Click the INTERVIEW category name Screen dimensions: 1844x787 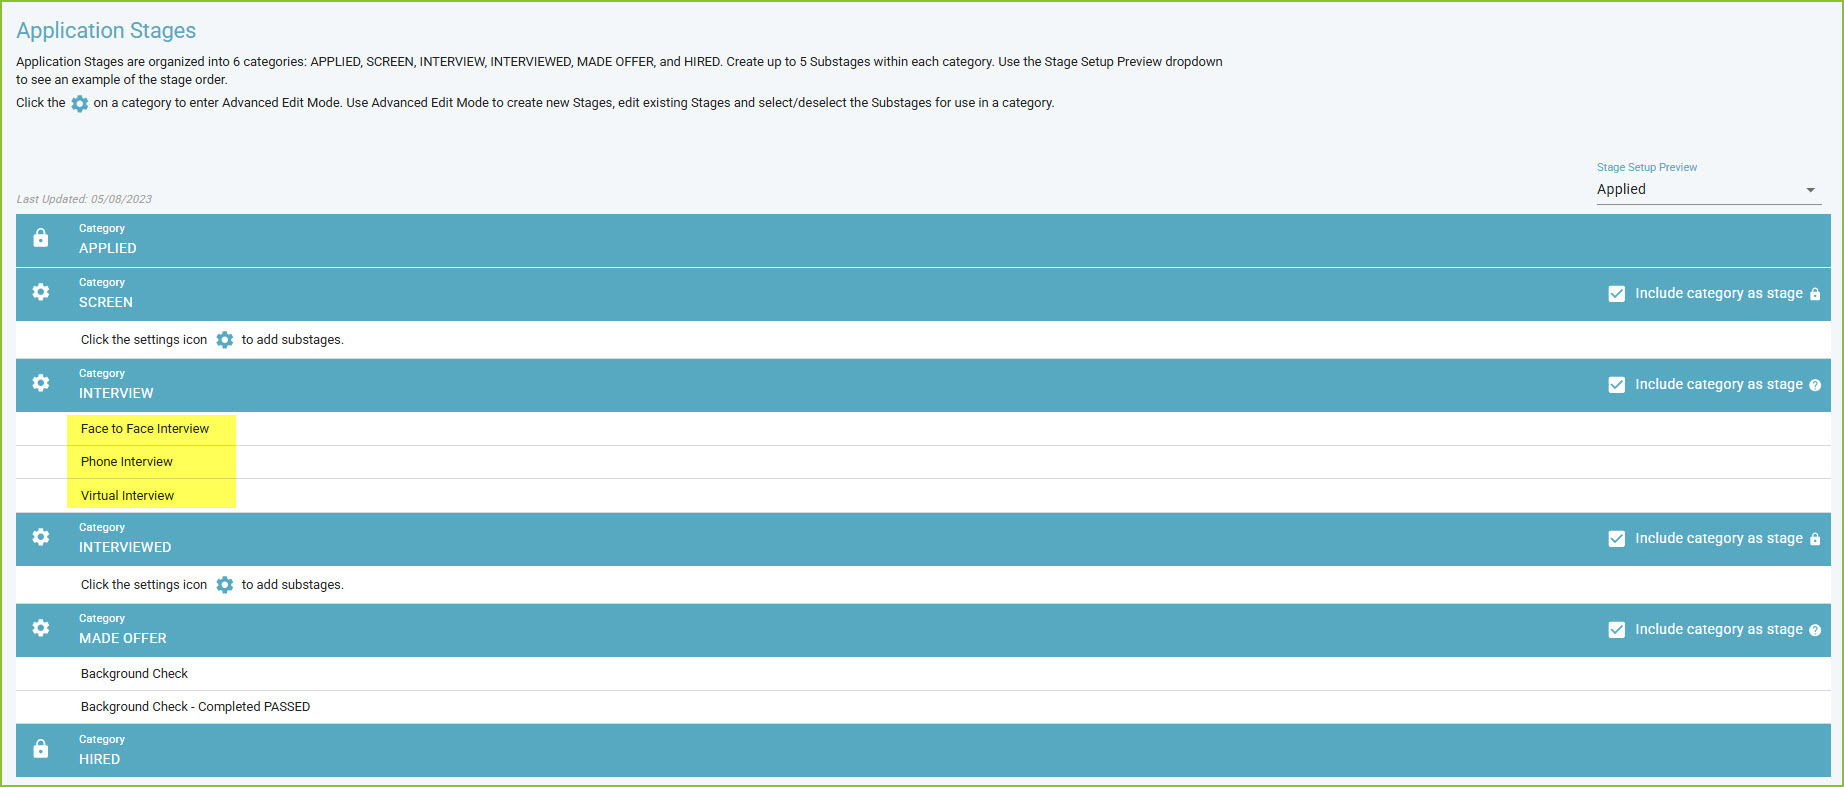[116, 393]
